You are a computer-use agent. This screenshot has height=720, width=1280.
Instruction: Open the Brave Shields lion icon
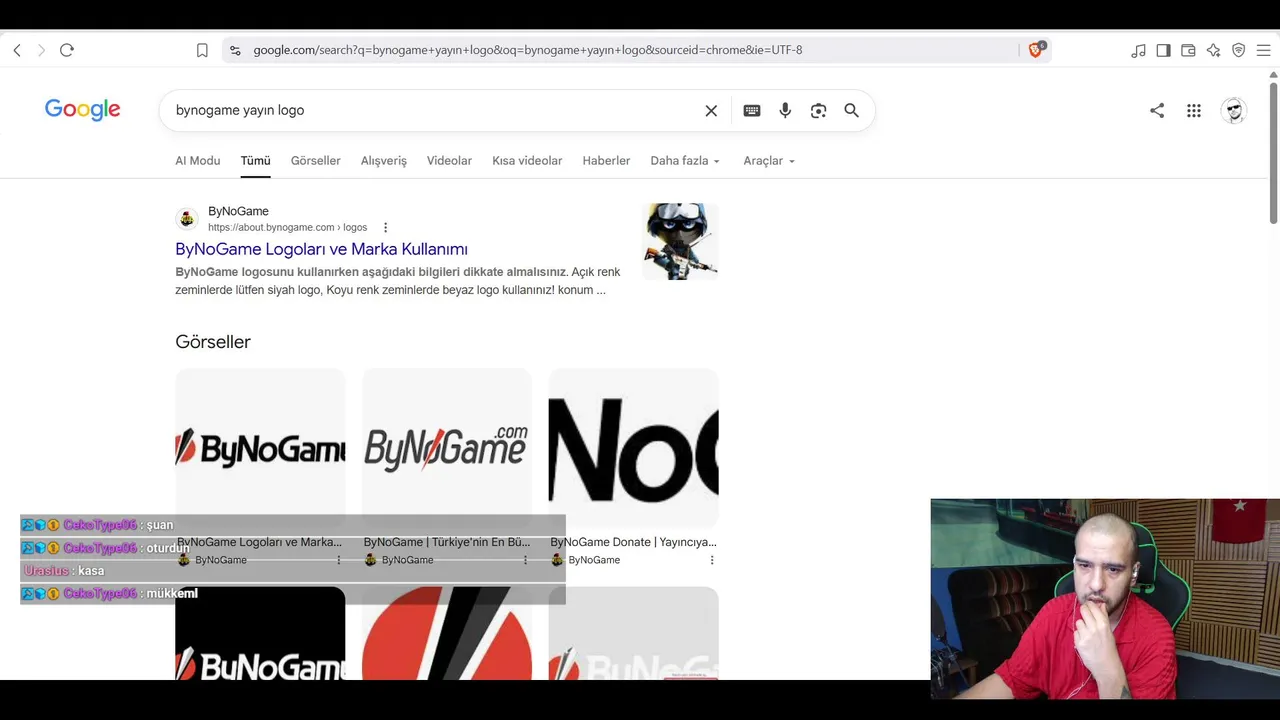[1036, 49]
